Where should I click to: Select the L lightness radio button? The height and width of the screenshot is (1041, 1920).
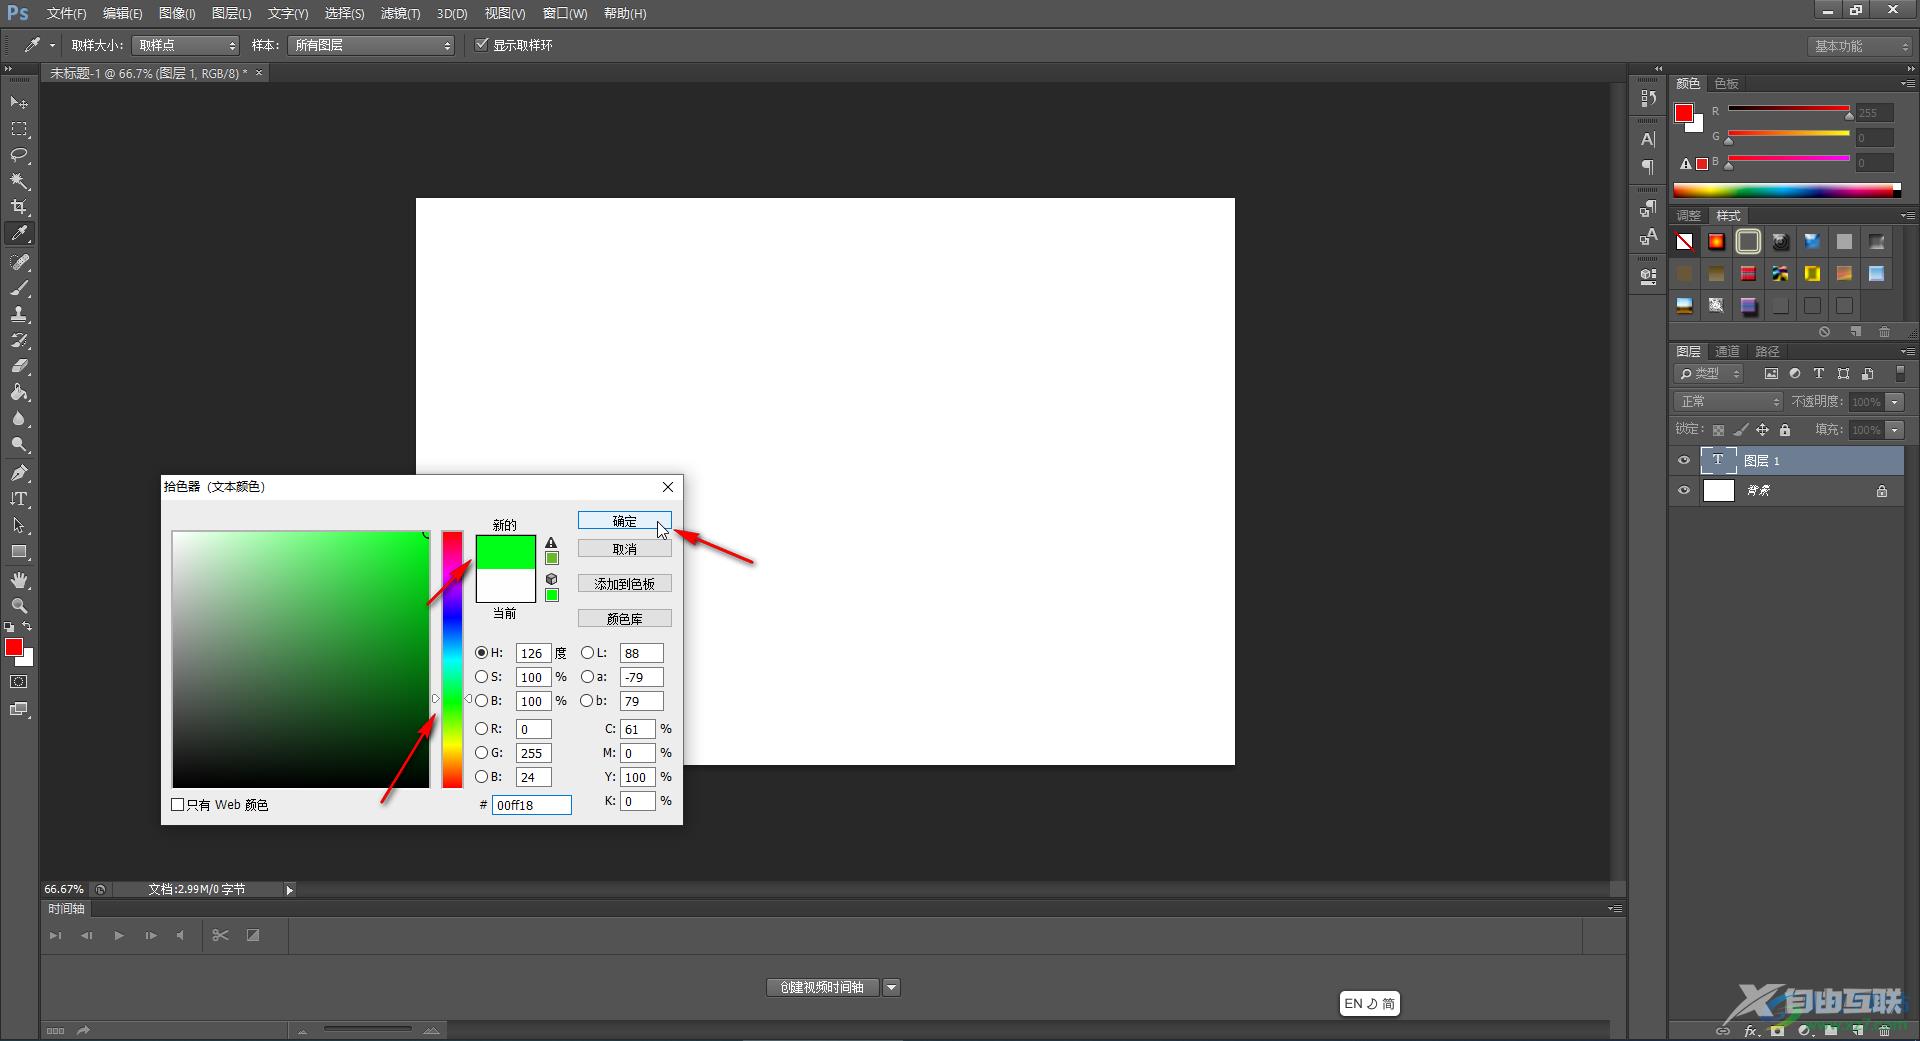[587, 653]
